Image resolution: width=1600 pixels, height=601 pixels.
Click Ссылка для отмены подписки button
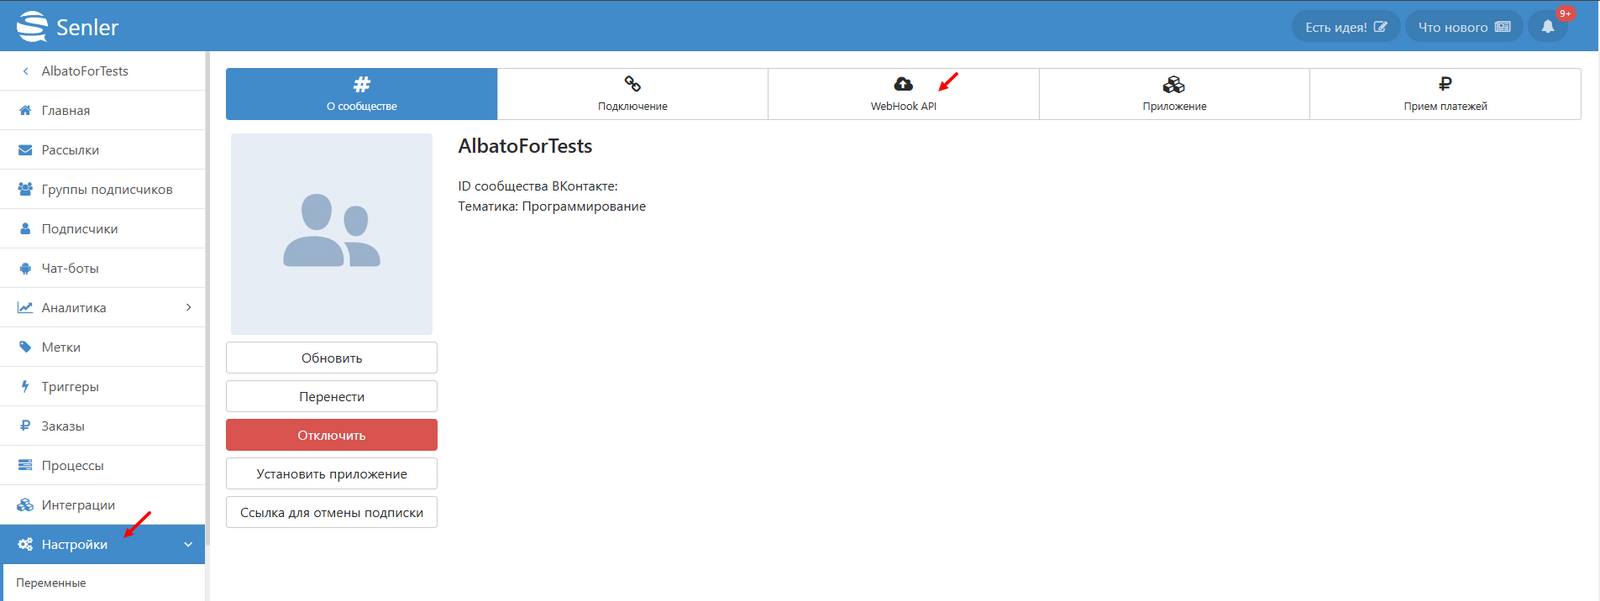pos(332,512)
